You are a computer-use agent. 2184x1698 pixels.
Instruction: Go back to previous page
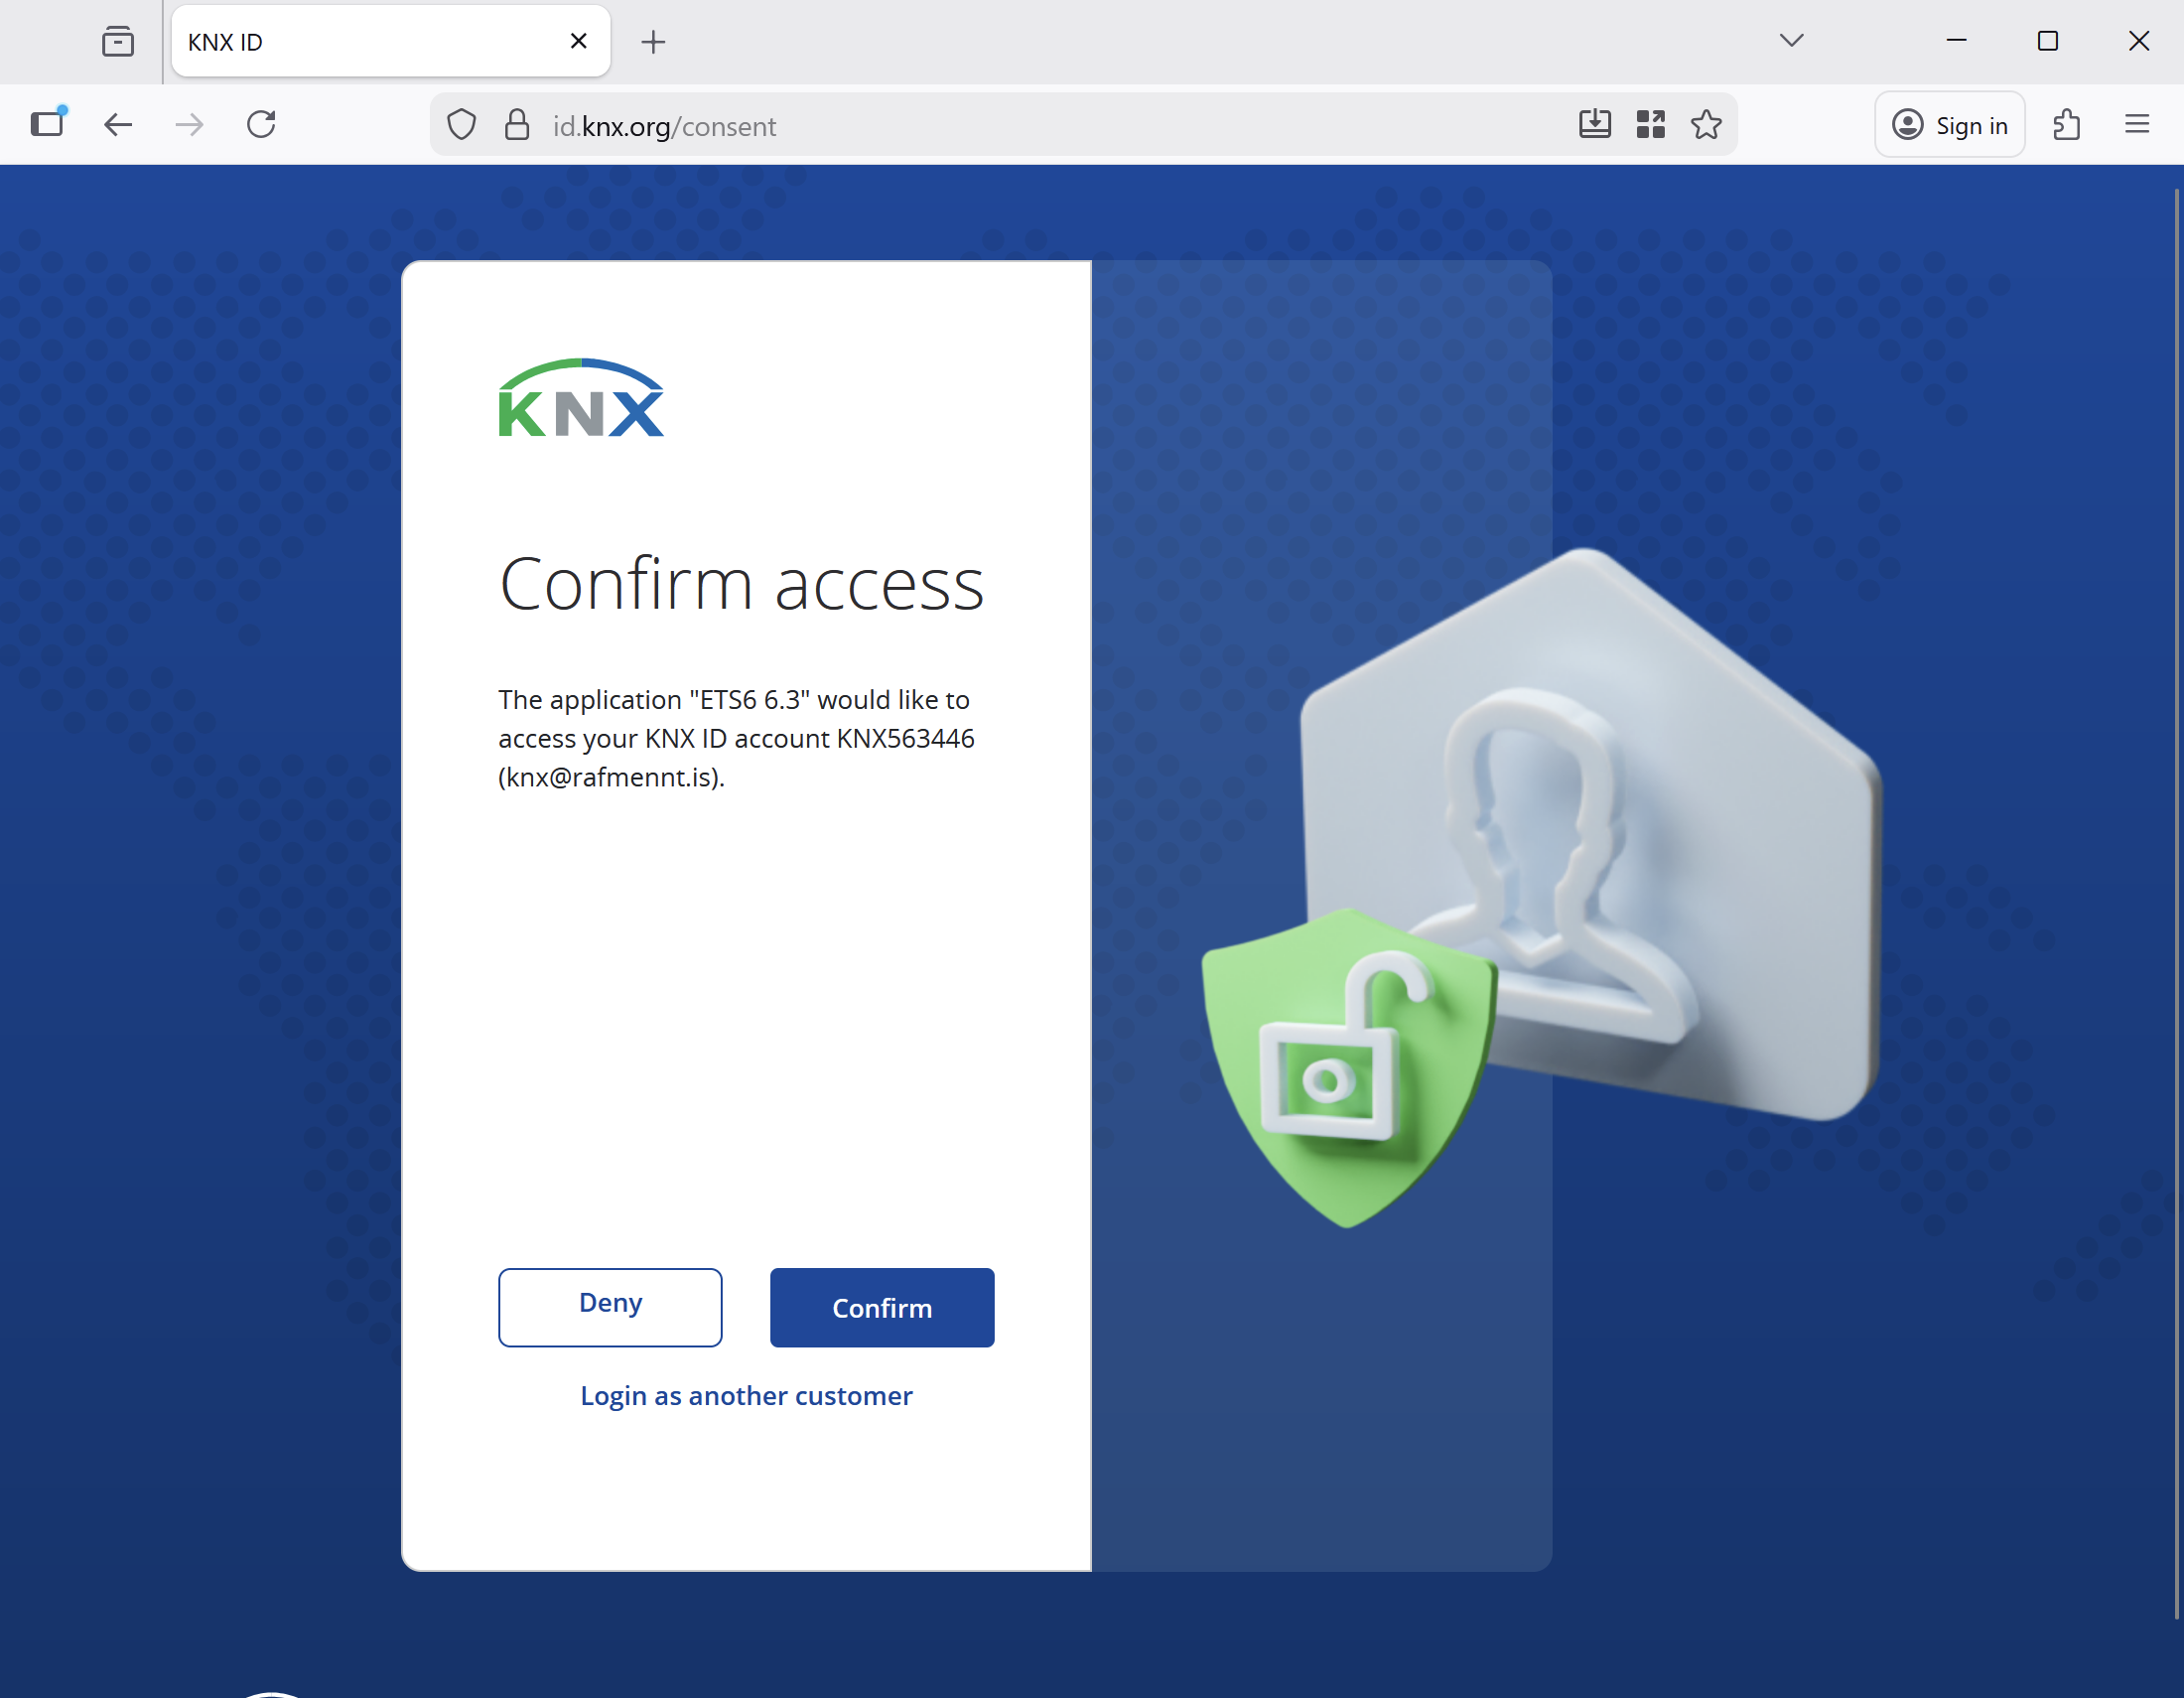pyautogui.click(x=118, y=125)
